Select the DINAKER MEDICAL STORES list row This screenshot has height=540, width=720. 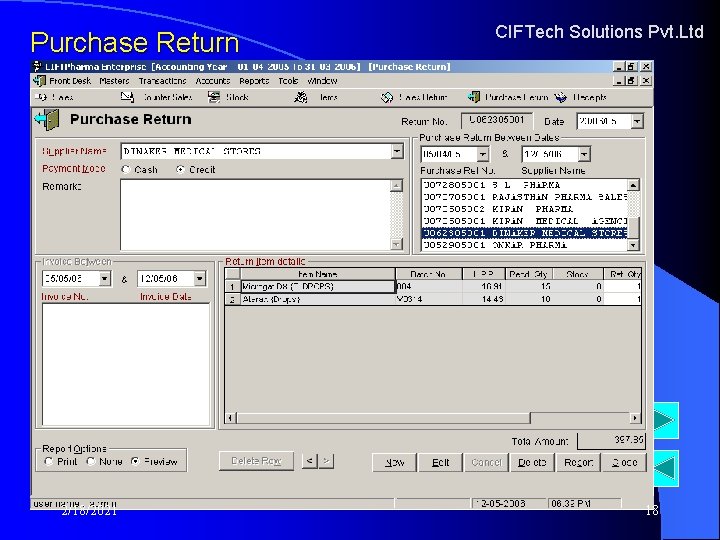point(524,233)
